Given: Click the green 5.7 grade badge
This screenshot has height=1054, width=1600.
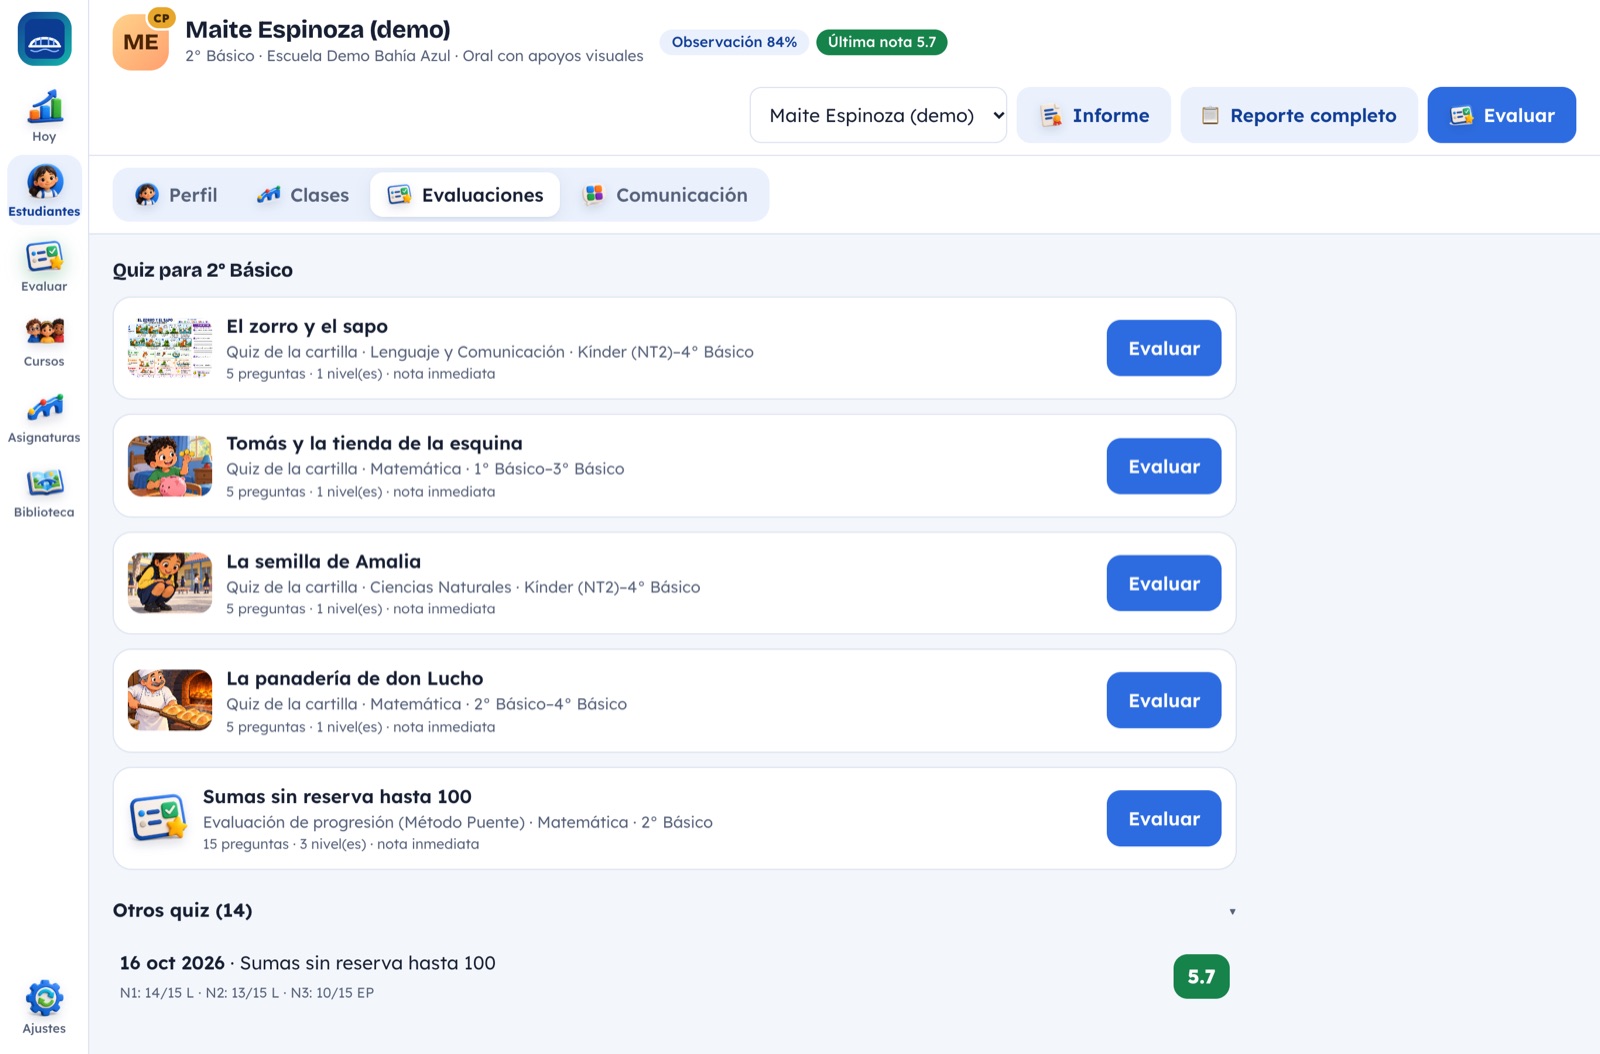Looking at the screenshot, I should click(x=1201, y=976).
